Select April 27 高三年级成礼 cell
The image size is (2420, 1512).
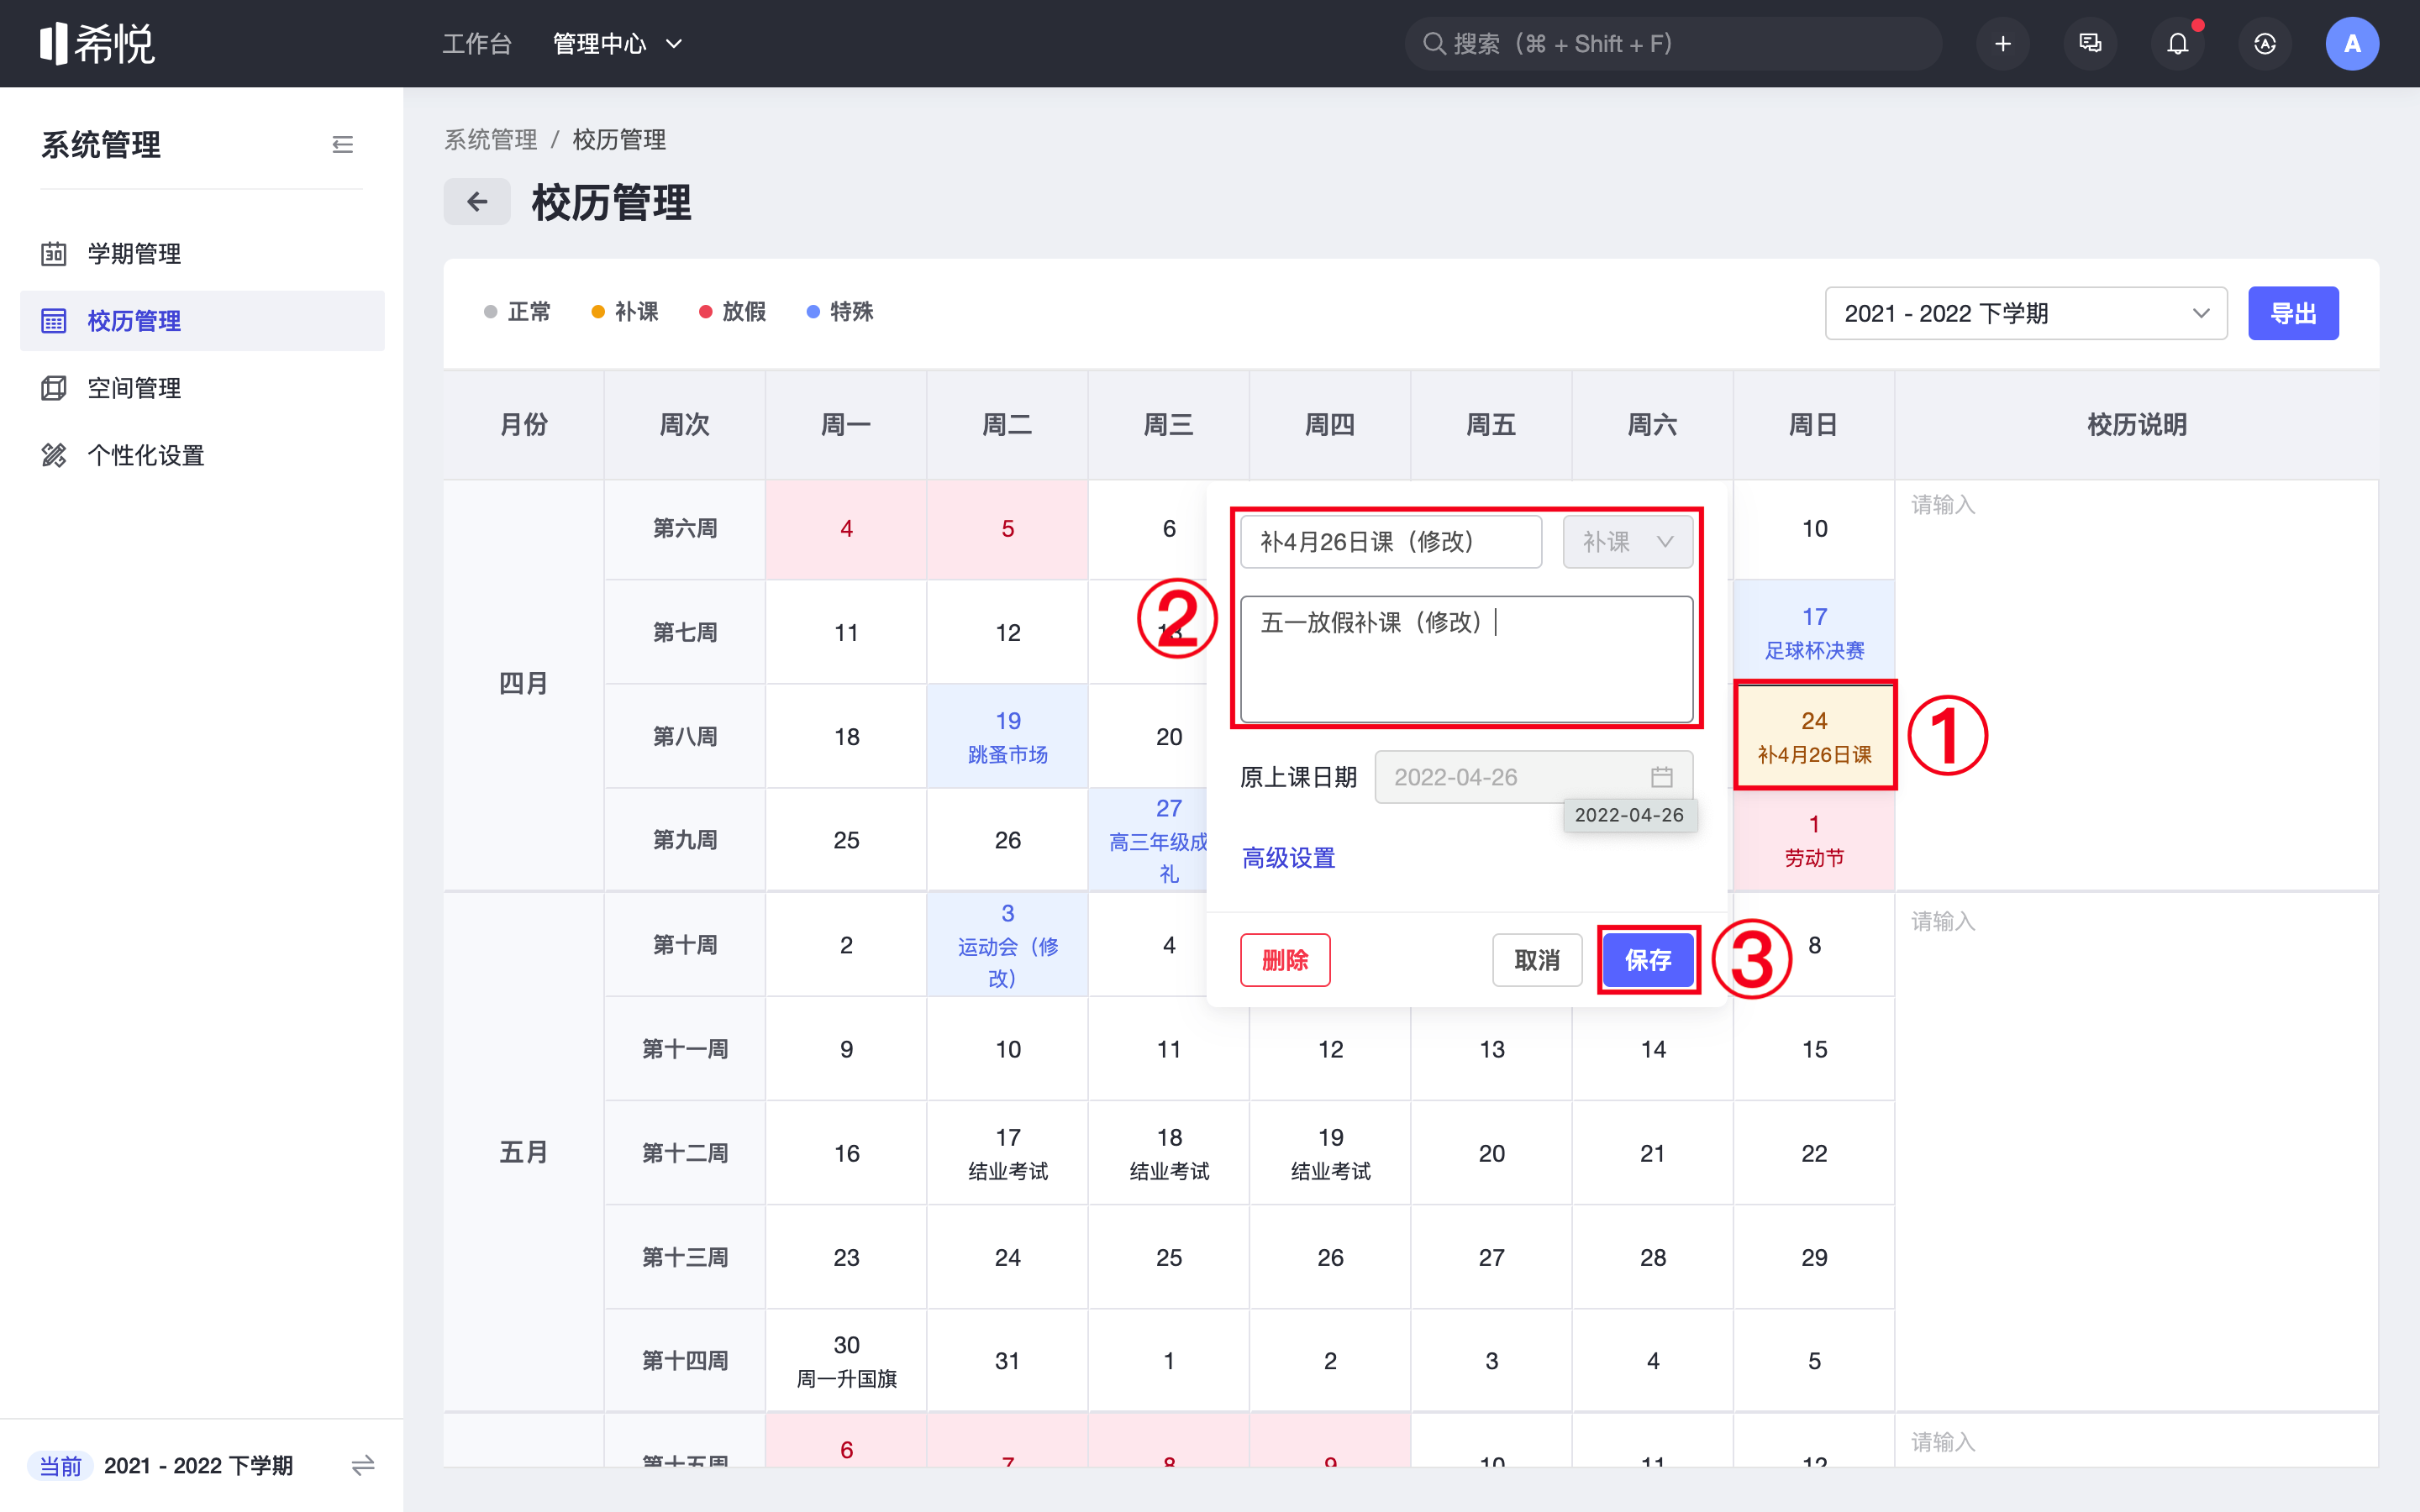pyautogui.click(x=1148, y=840)
